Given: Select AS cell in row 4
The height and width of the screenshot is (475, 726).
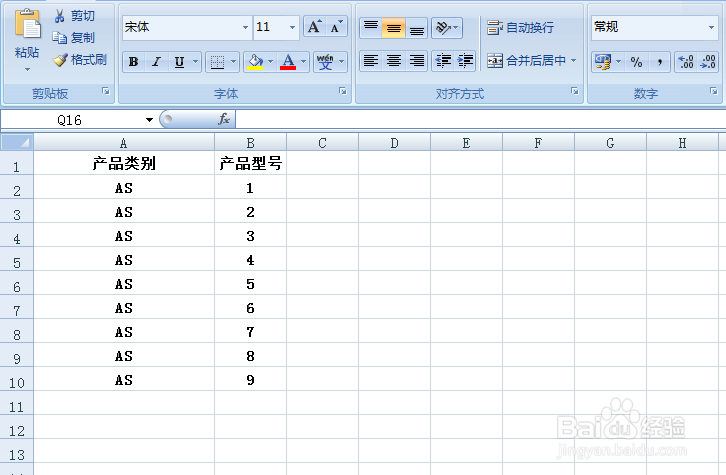Looking at the screenshot, I should pos(124,236).
